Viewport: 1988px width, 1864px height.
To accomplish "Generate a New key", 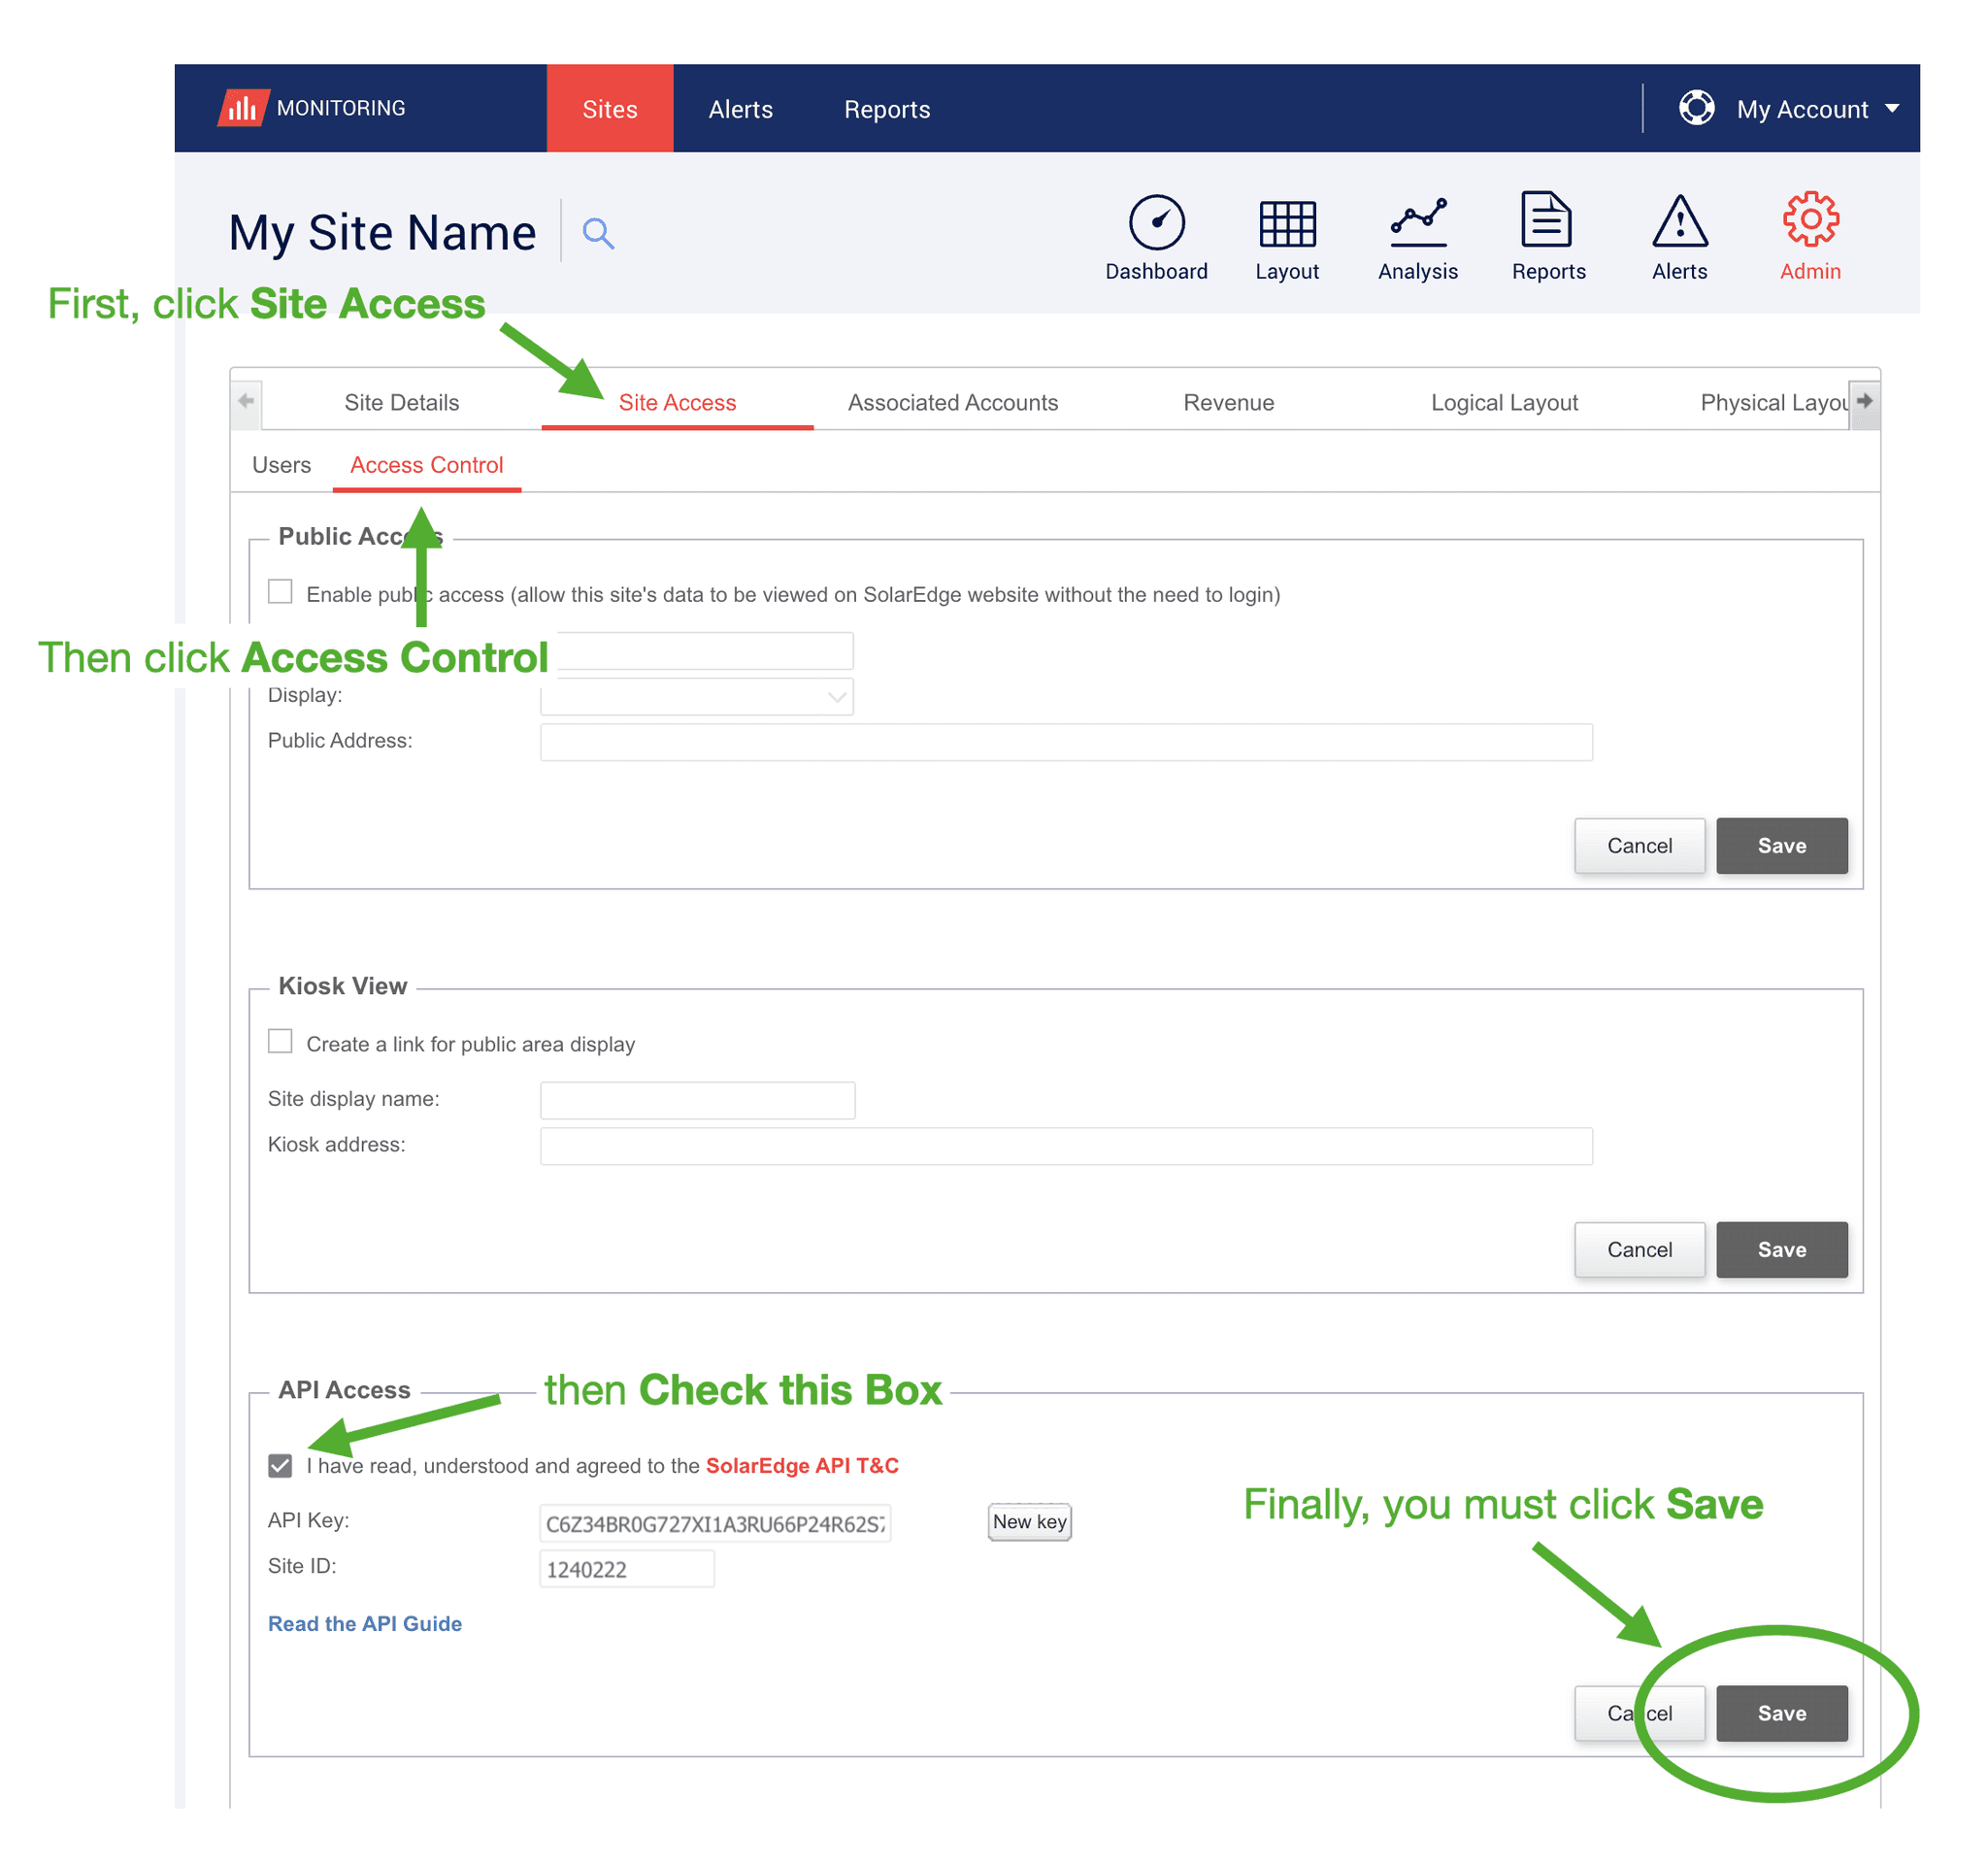I will [x=1029, y=1521].
